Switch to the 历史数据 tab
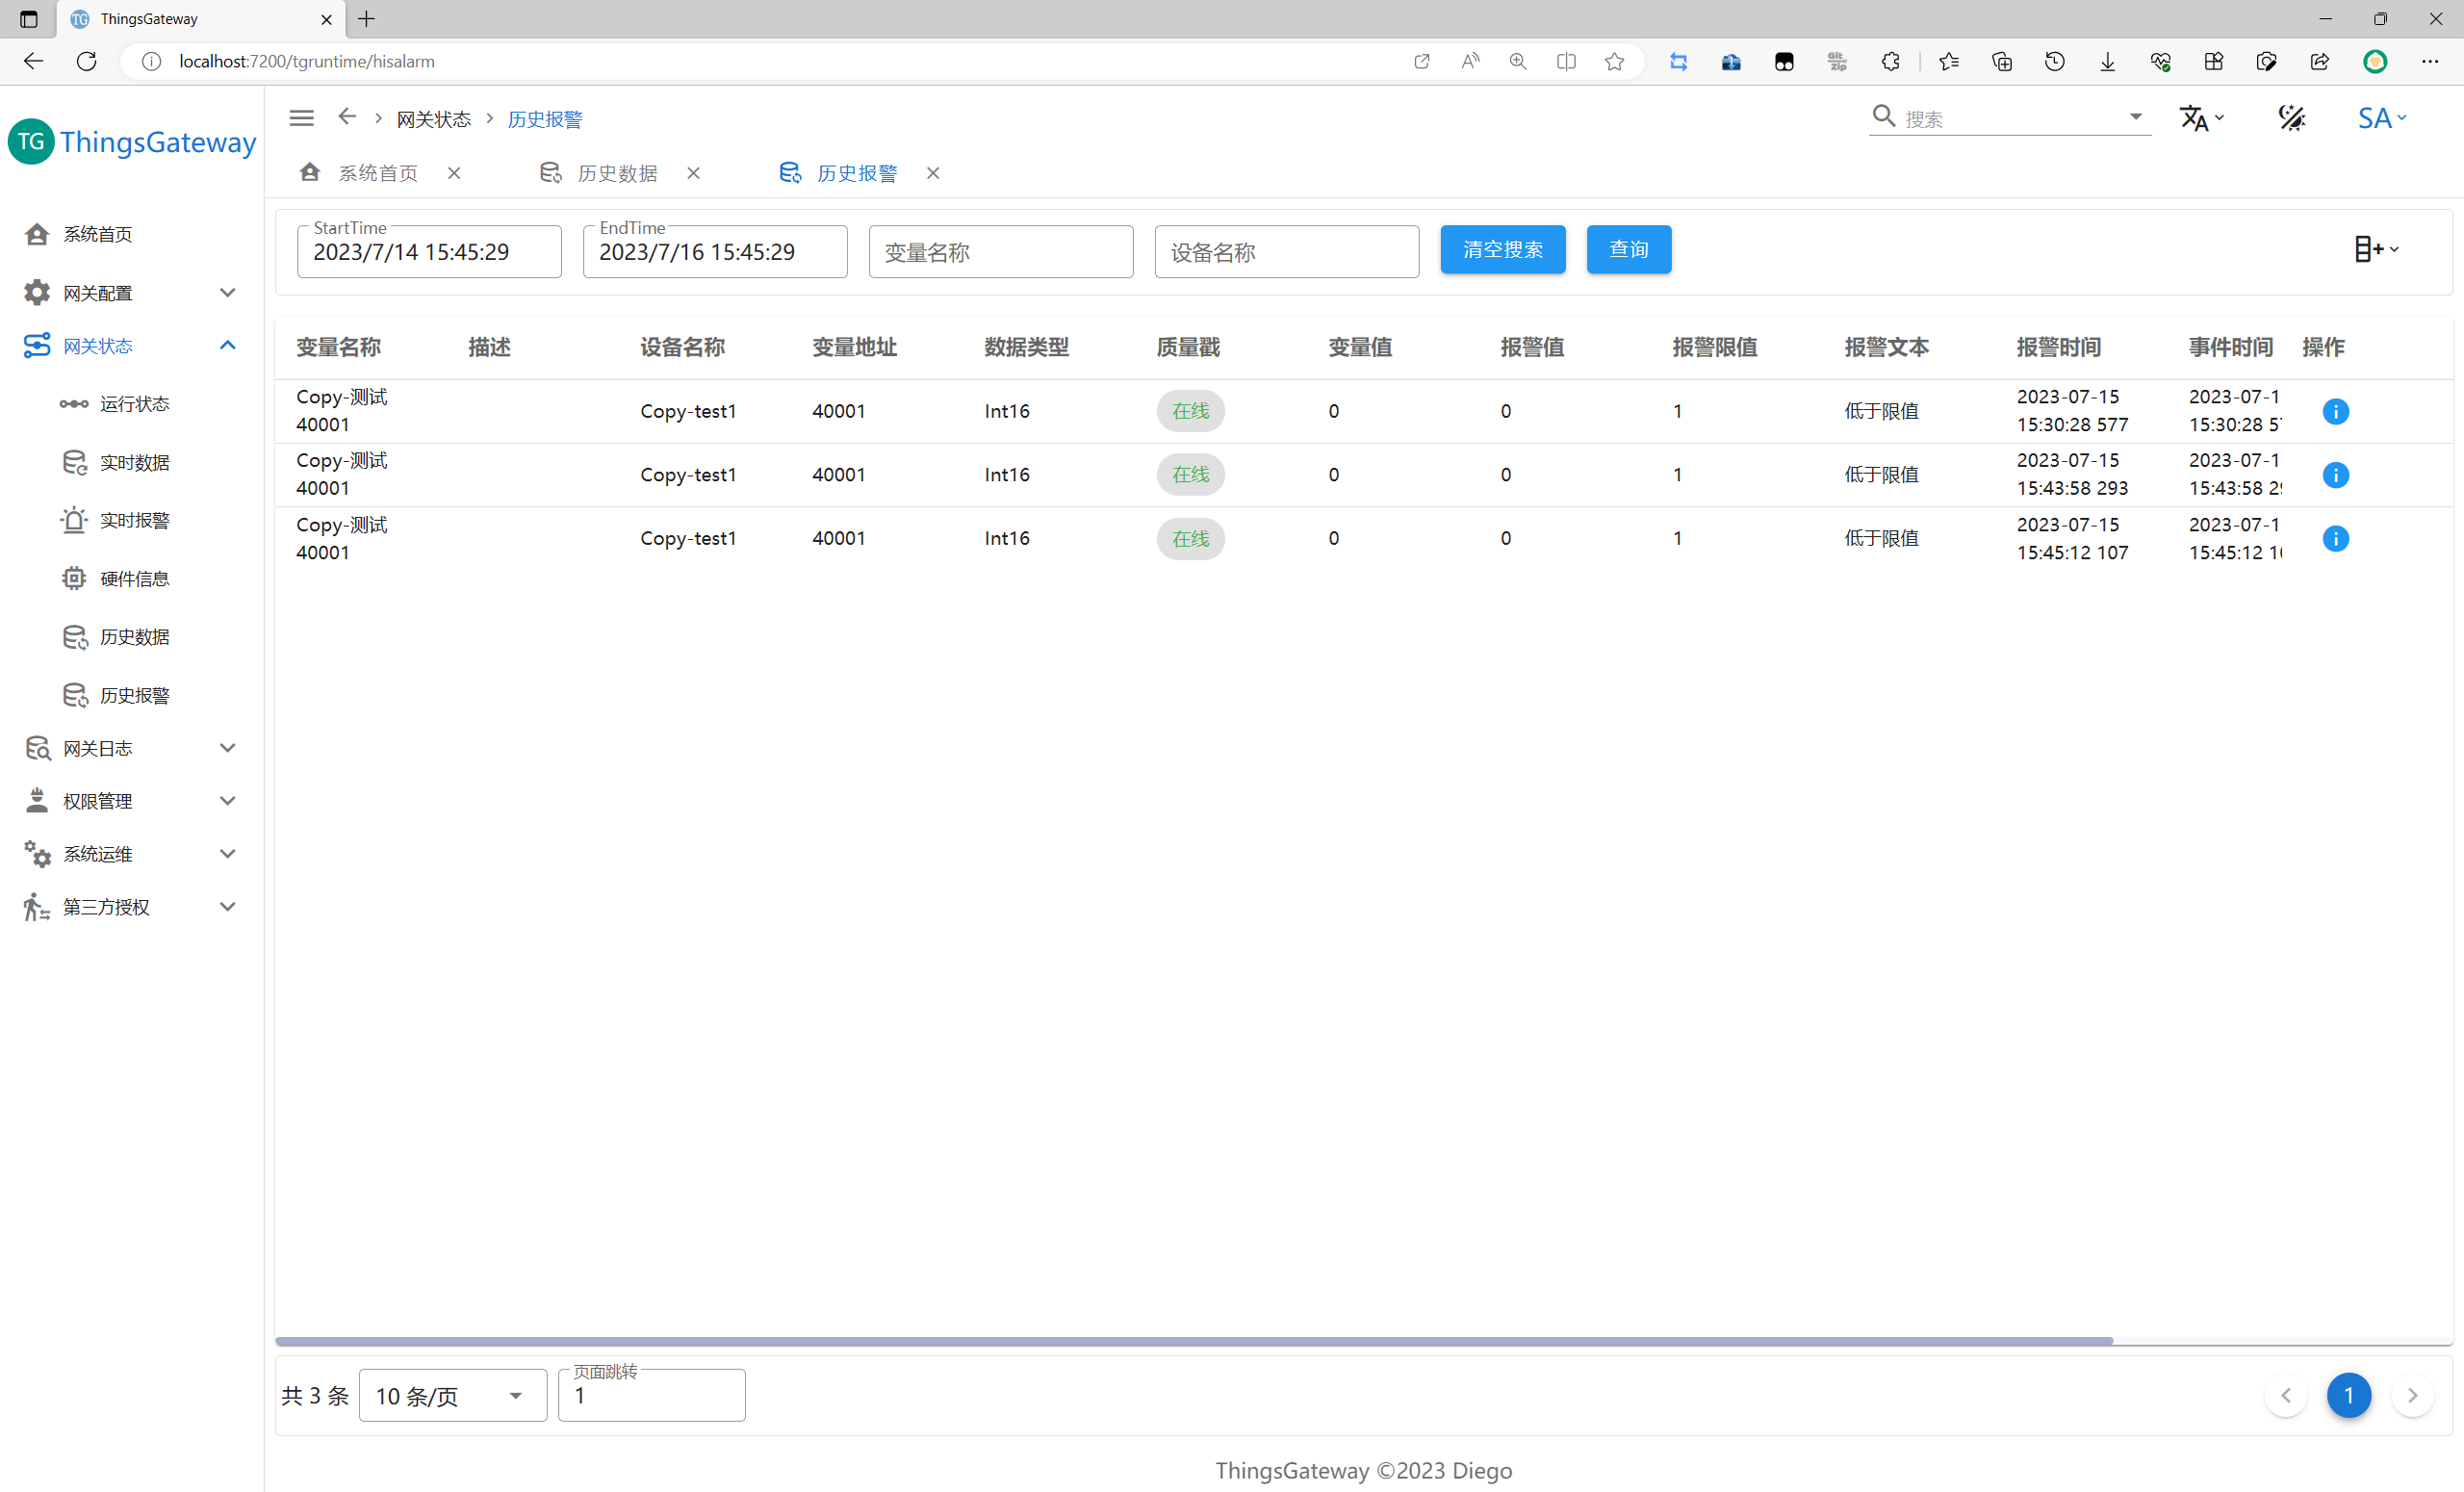This screenshot has width=2464, height=1492. click(x=616, y=173)
